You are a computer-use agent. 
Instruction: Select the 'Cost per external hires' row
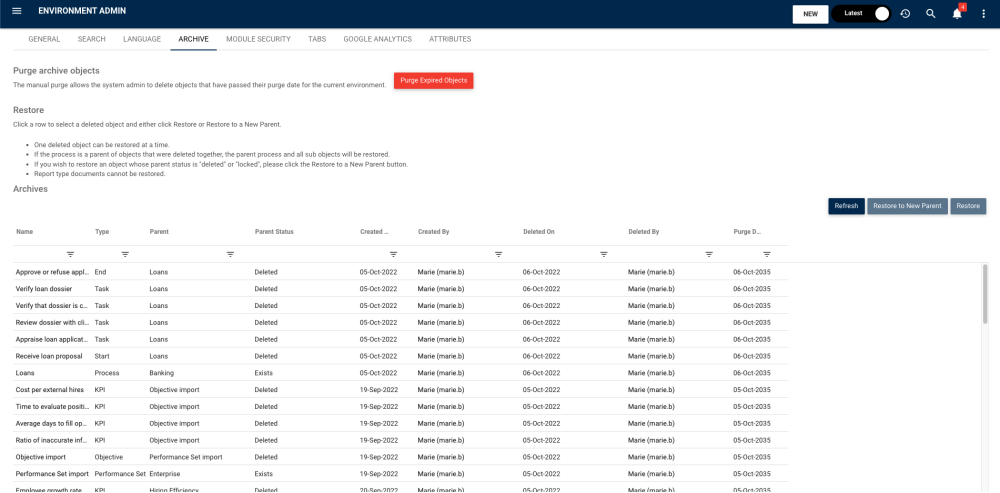[x=401, y=390]
